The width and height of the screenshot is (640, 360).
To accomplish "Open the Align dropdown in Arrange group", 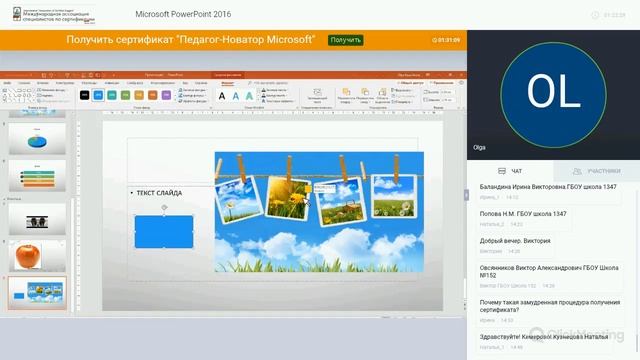I will pos(402,90).
